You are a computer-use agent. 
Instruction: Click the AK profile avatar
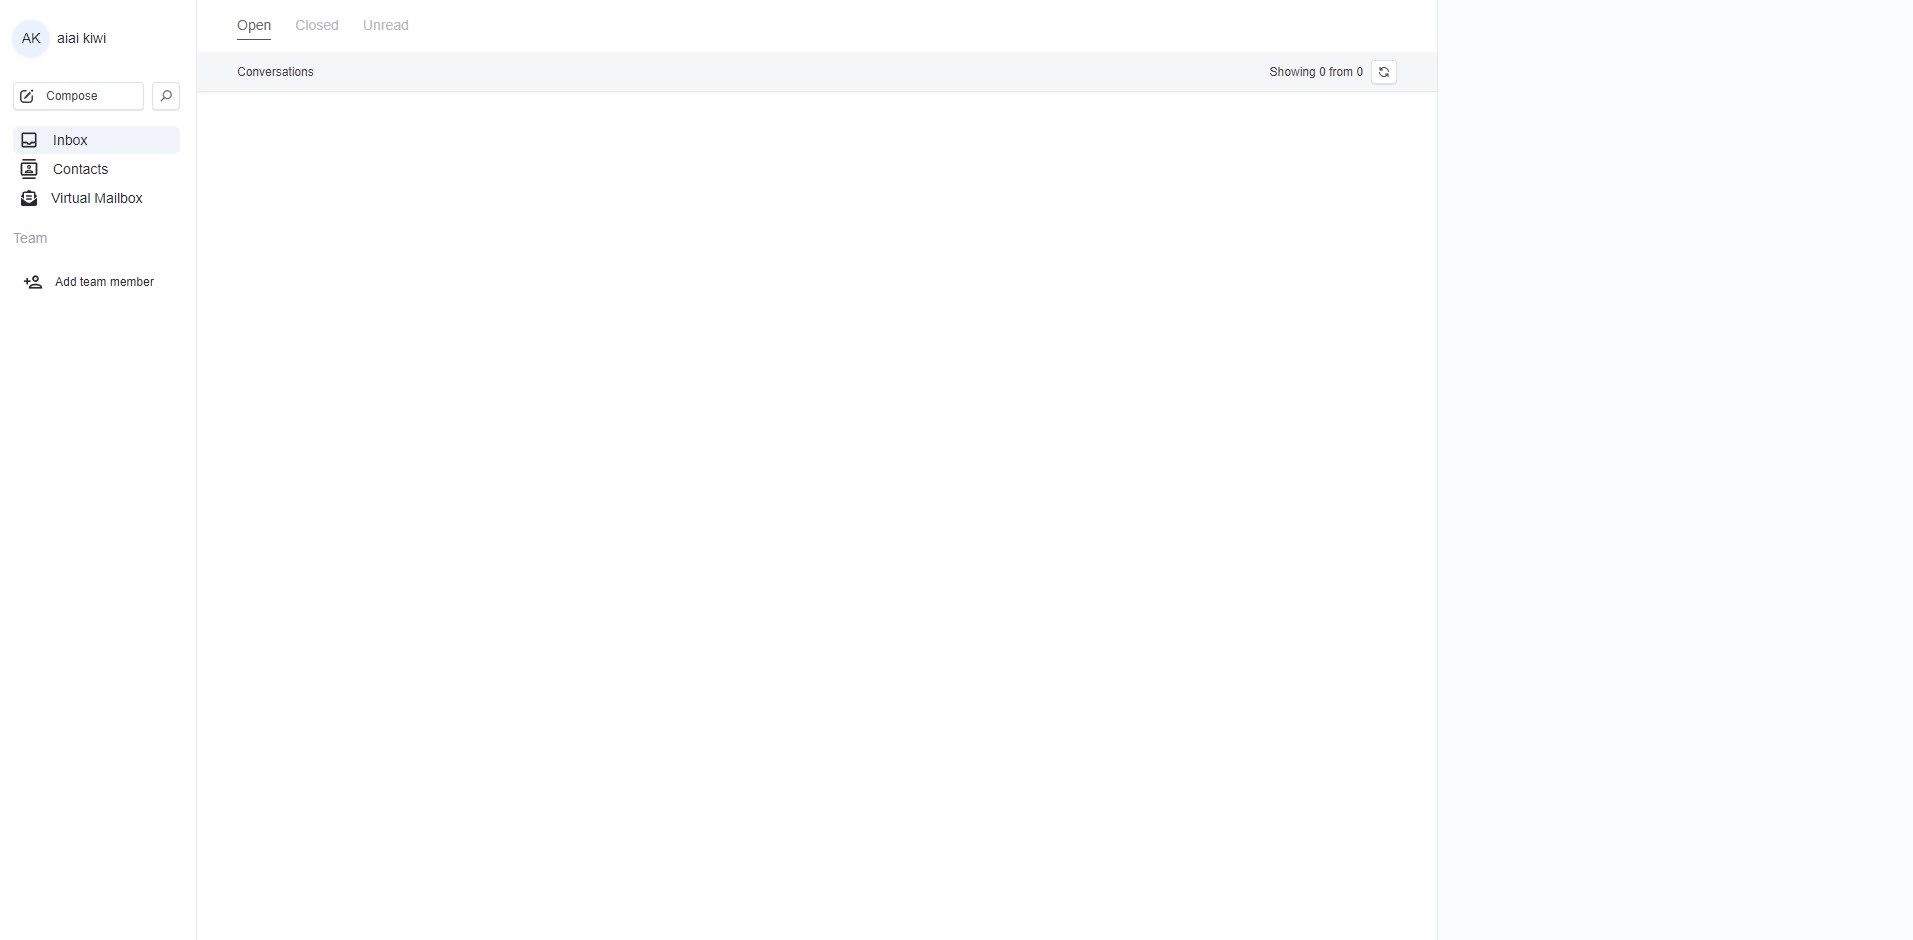pos(31,38)
